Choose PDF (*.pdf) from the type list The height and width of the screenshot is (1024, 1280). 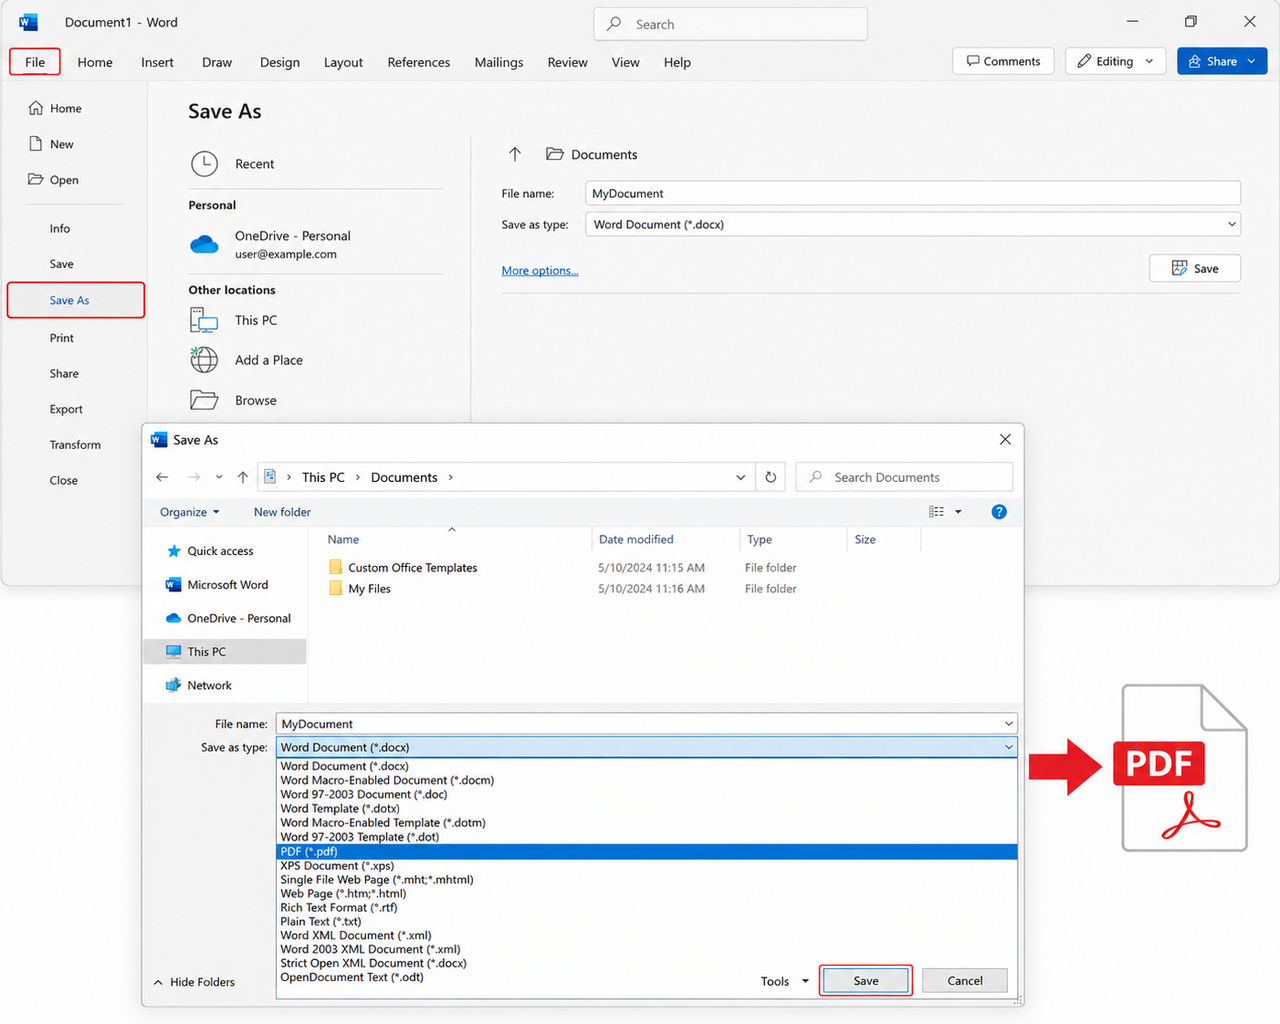(646, 852)
